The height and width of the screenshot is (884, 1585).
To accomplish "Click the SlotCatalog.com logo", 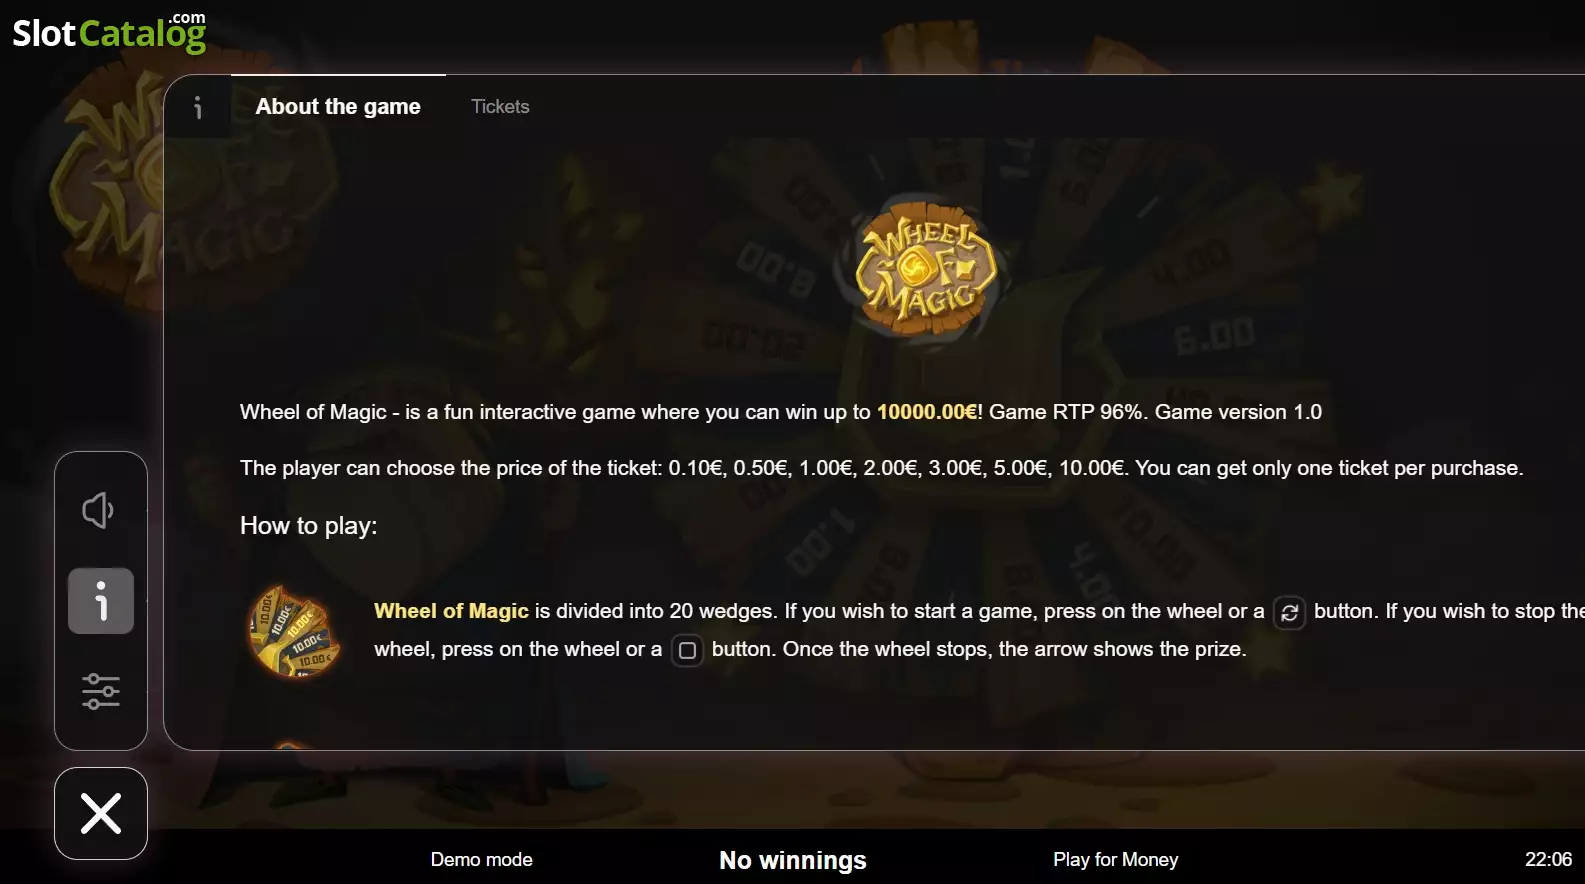I will (109, 31).
